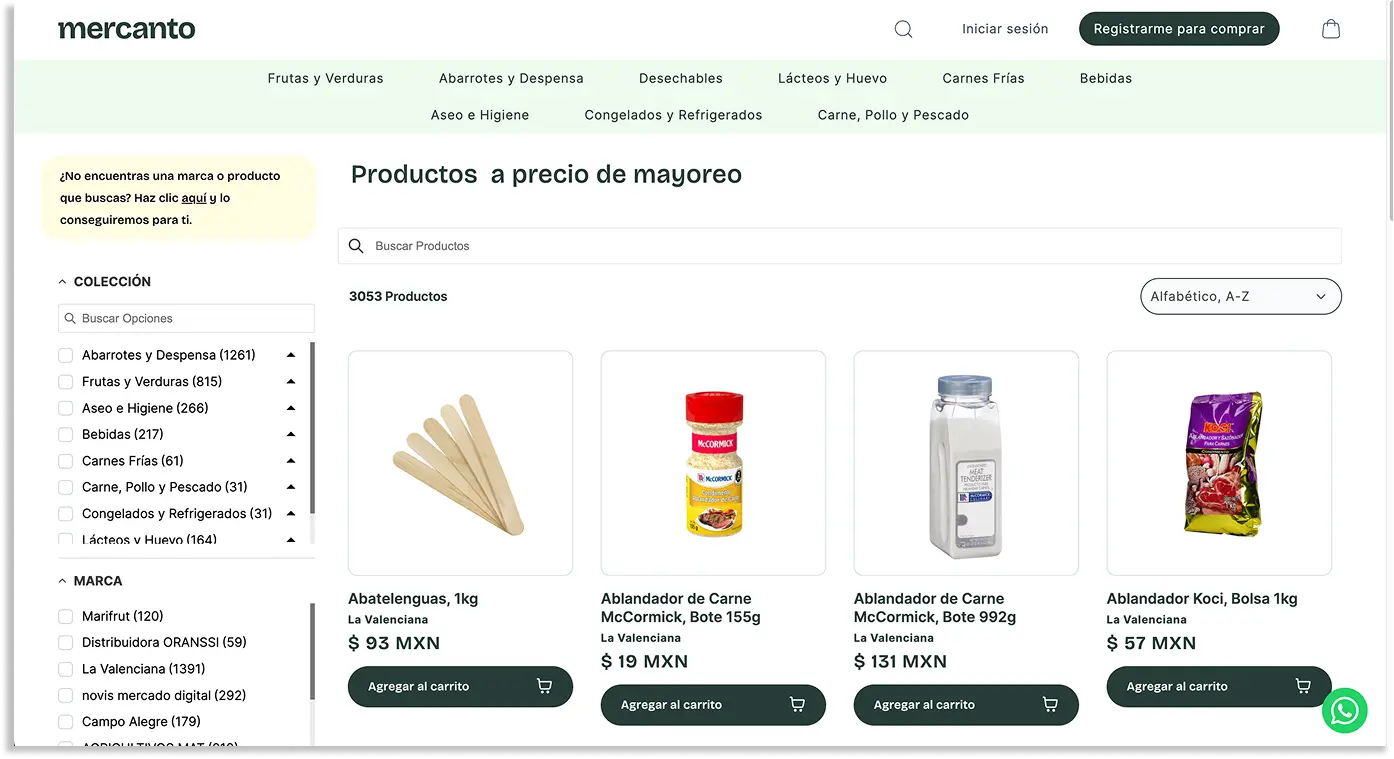Open Abatelenguas wooden sticks product image
Image resolution: width=1394 pixels, height=759 pixels.
coord(460,463)
